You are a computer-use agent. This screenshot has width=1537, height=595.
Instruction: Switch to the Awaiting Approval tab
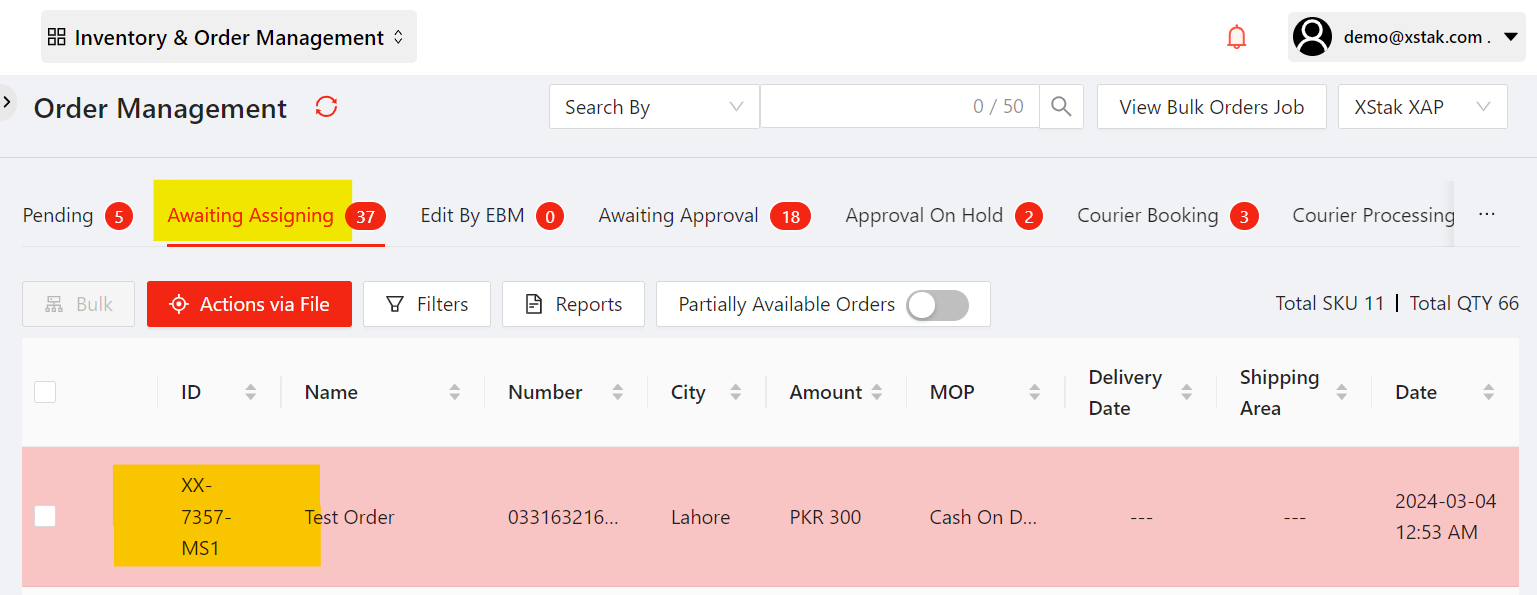679,216
